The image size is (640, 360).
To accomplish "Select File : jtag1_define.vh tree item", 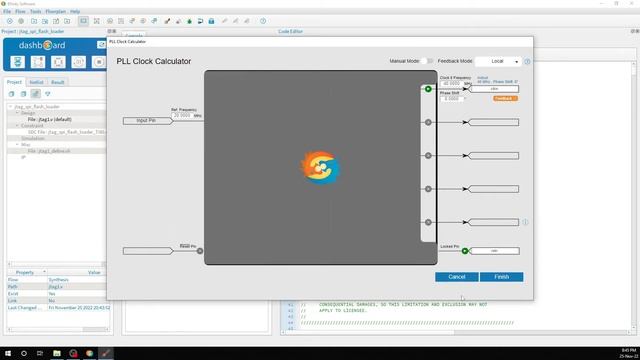I will 49,151.
